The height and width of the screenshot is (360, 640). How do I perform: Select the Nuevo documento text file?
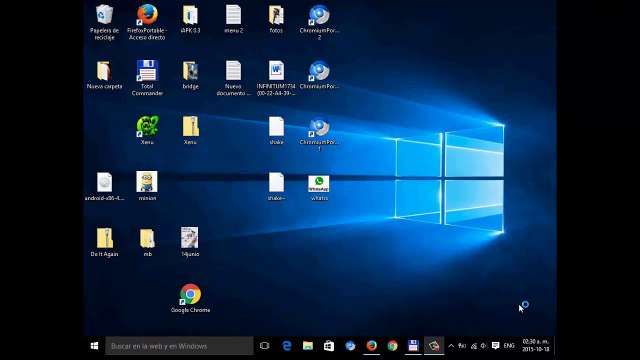pyautogui.click(x=233, y=78)
